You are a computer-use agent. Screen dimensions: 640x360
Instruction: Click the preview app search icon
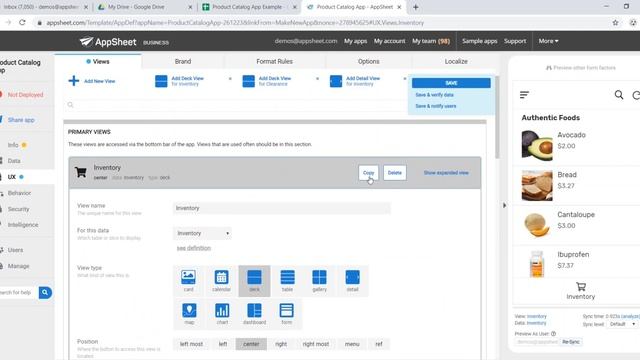(x=619, y=95)
